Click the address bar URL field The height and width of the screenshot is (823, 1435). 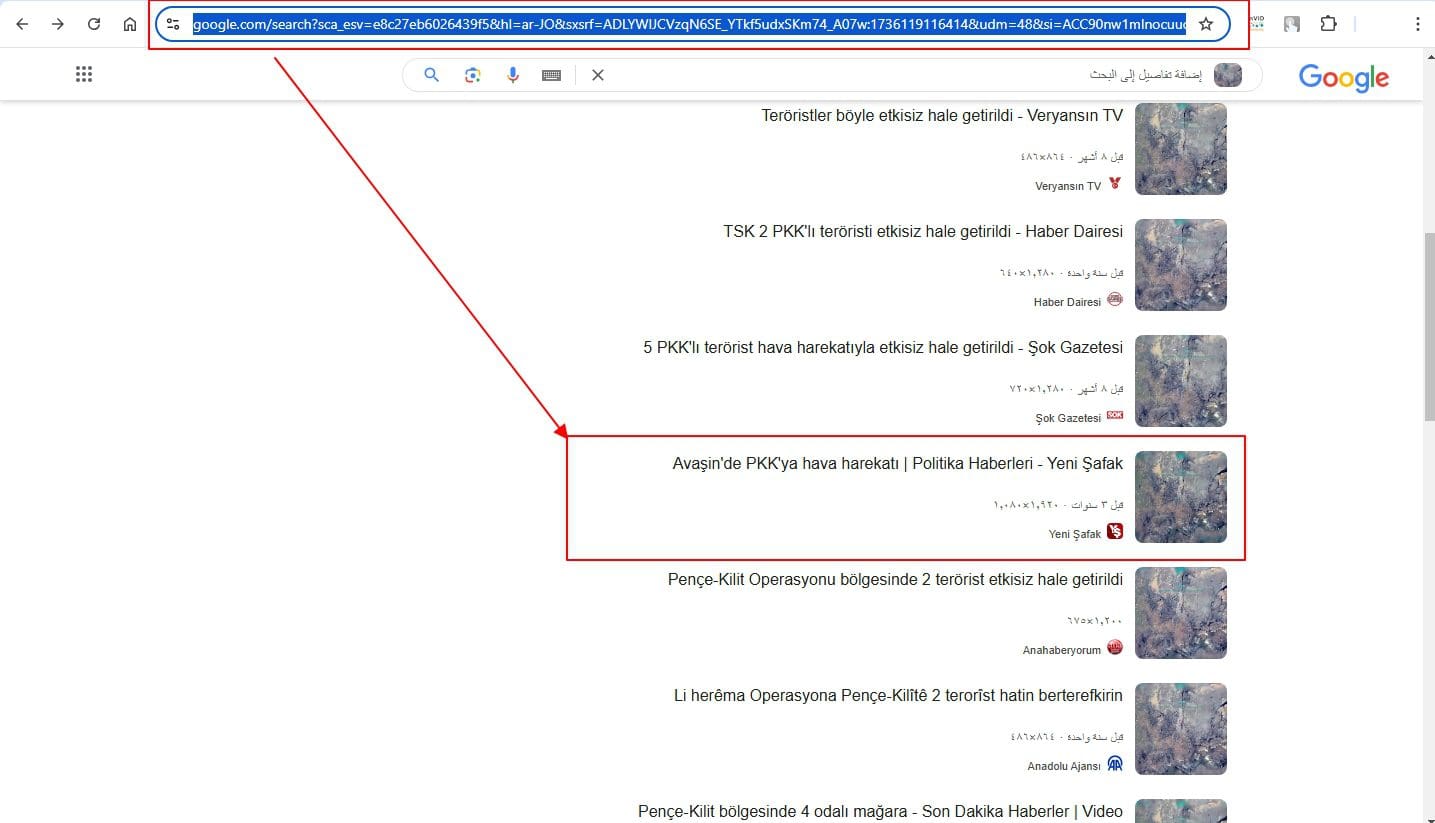coord(689,24)
